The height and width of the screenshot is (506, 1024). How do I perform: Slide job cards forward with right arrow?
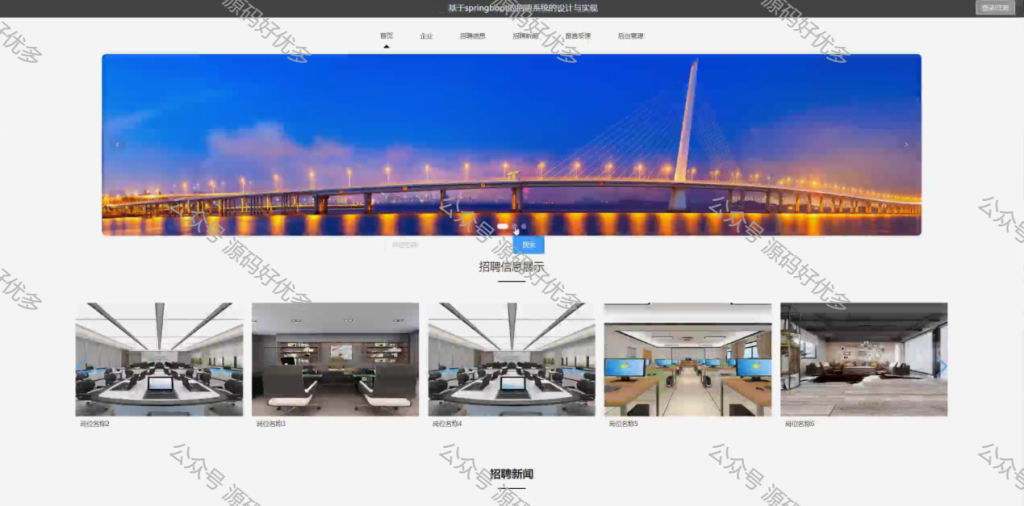coord(942,366)
